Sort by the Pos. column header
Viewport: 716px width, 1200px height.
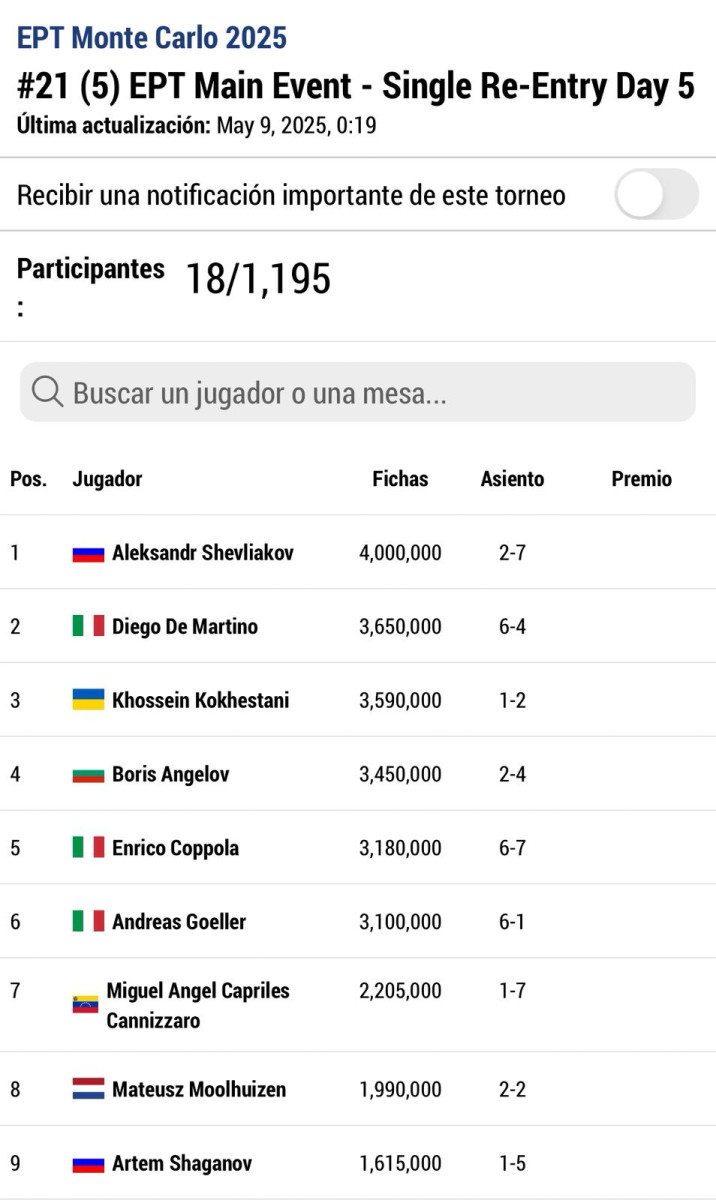pos(28,479)
